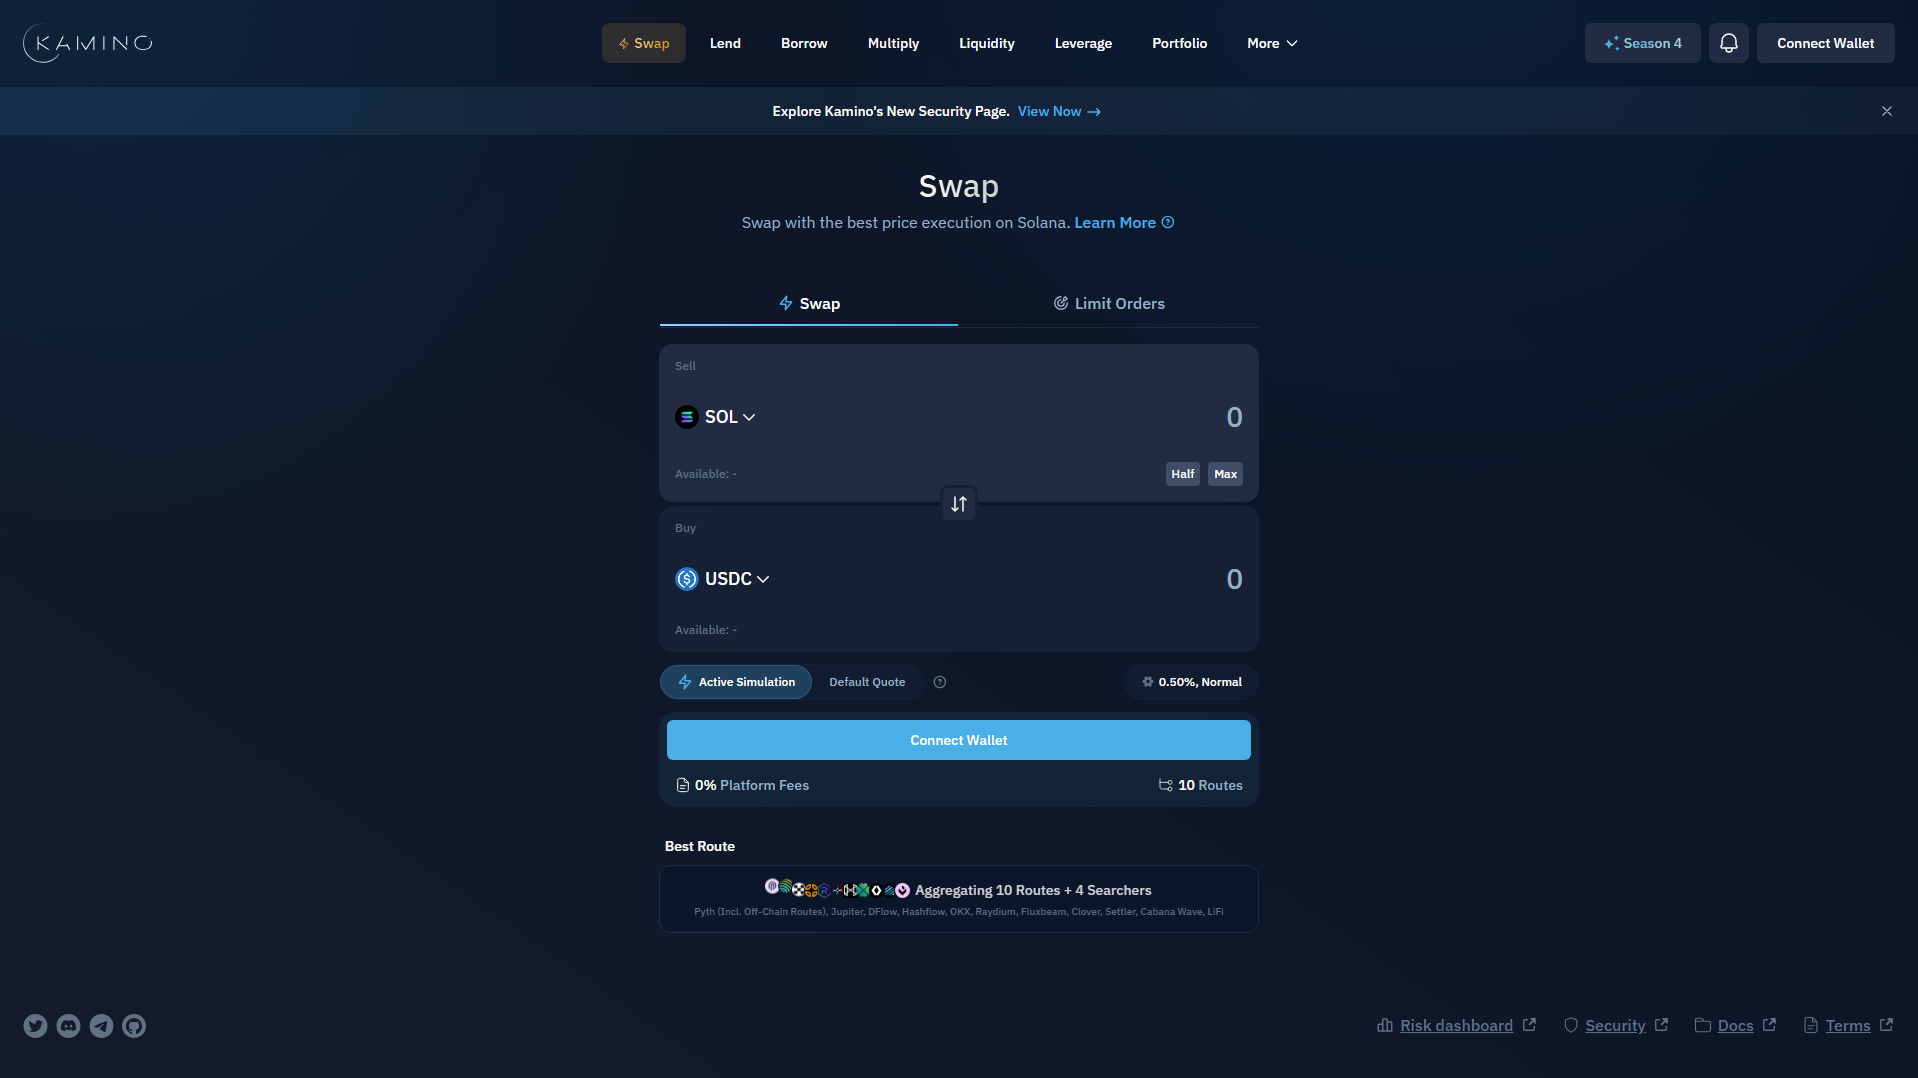The image size is (1918, 1078).
Task: Open the Leverage page
Action: (x=1083, y=43)
